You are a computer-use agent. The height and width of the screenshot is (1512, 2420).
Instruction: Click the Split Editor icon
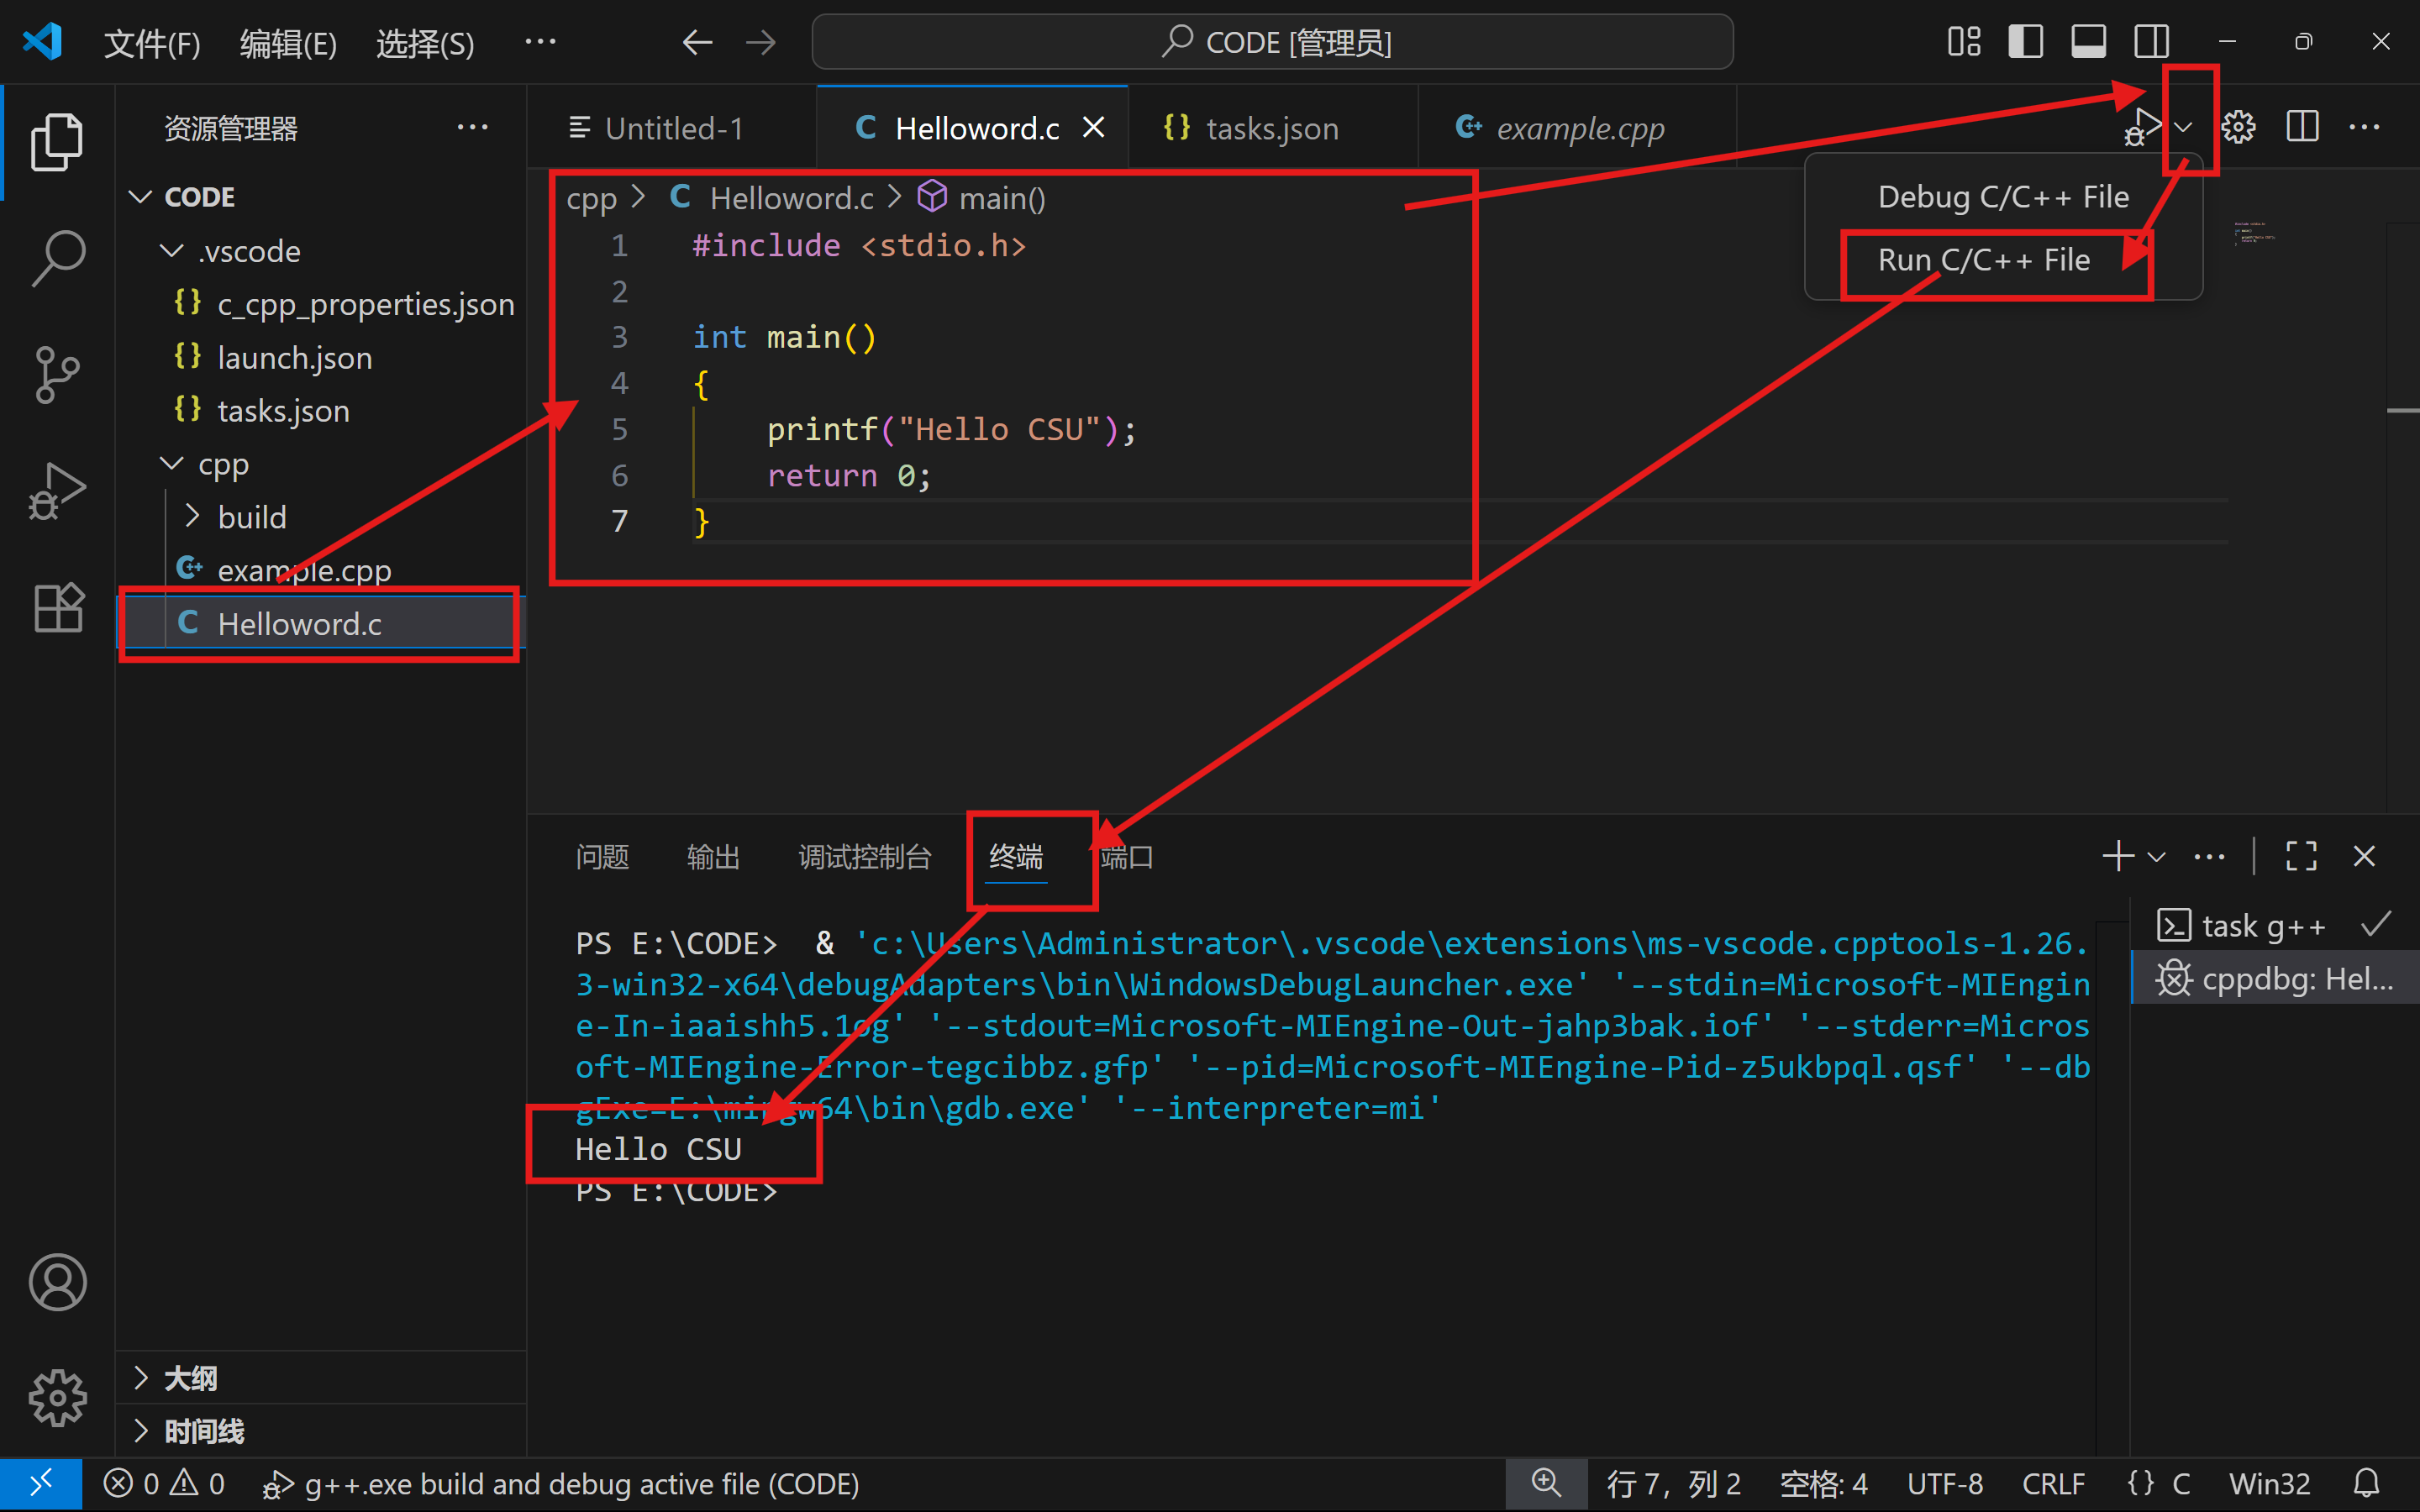[x=2301, y=126]
